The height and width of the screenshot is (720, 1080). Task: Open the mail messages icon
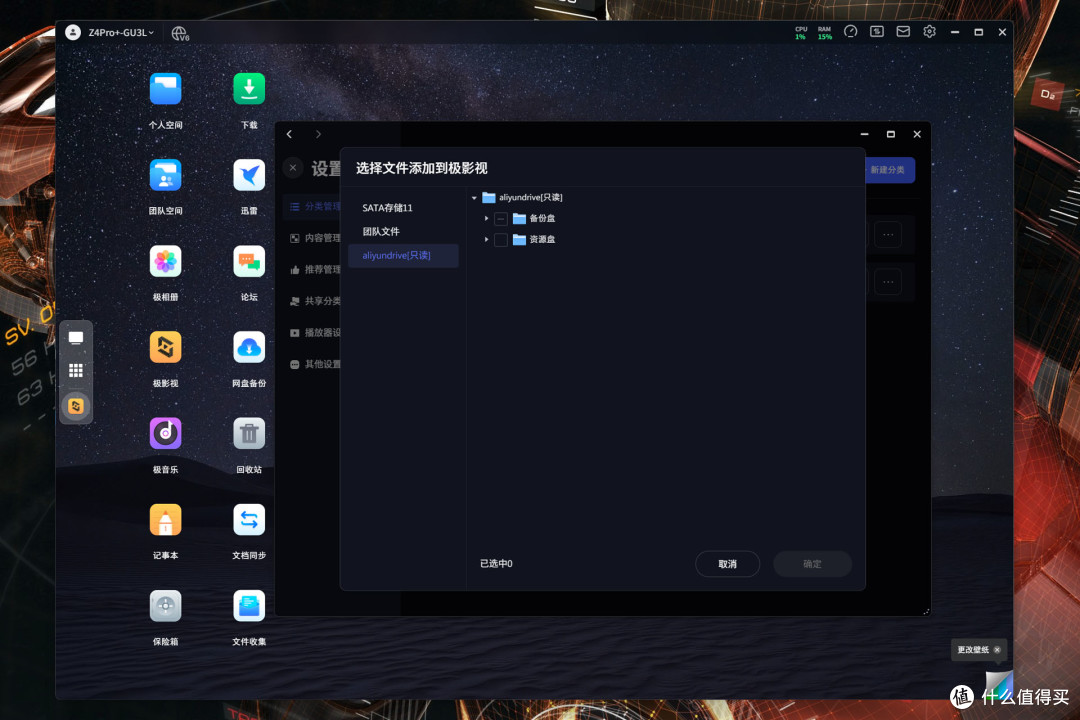click(903, 32)
